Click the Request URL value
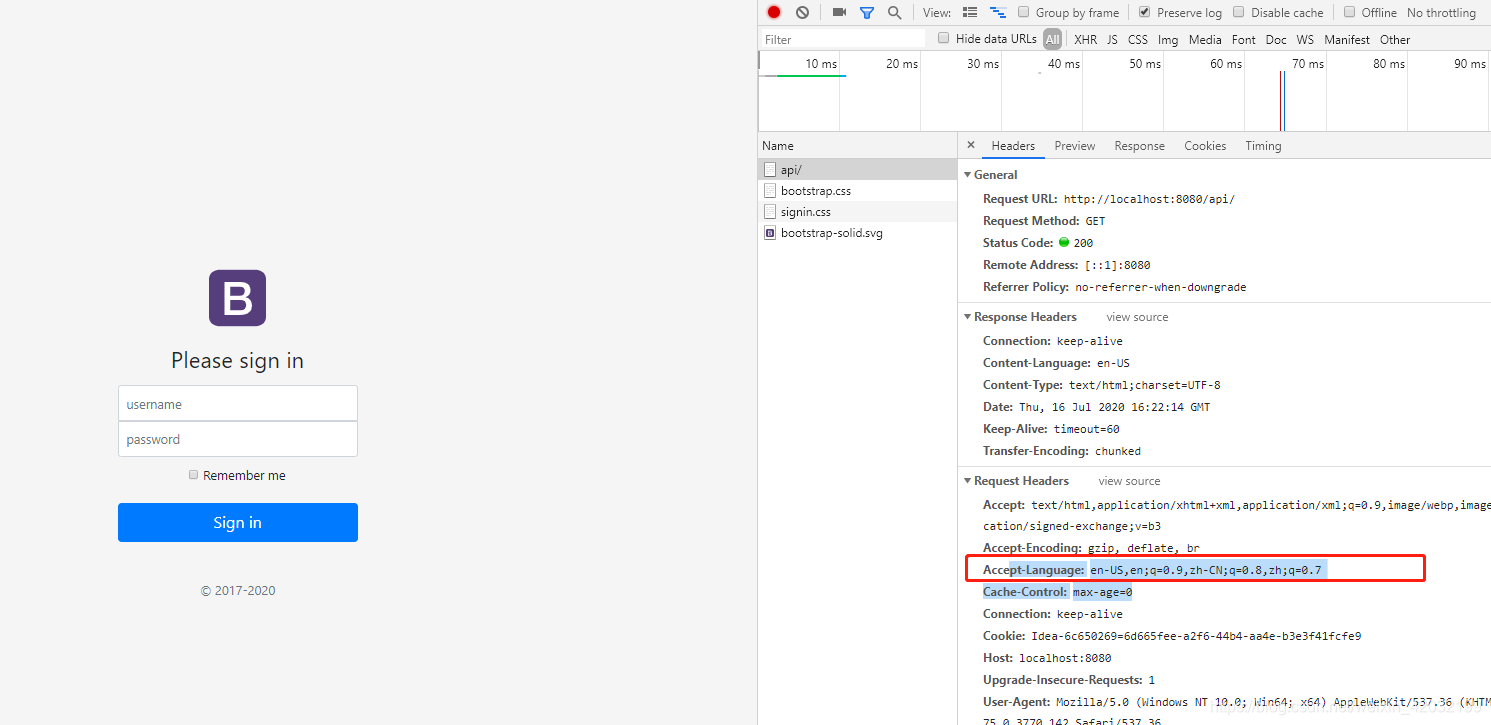The width and height of the screenshot is (1491, 725). pyautogui.click(x=1149, y=199)
